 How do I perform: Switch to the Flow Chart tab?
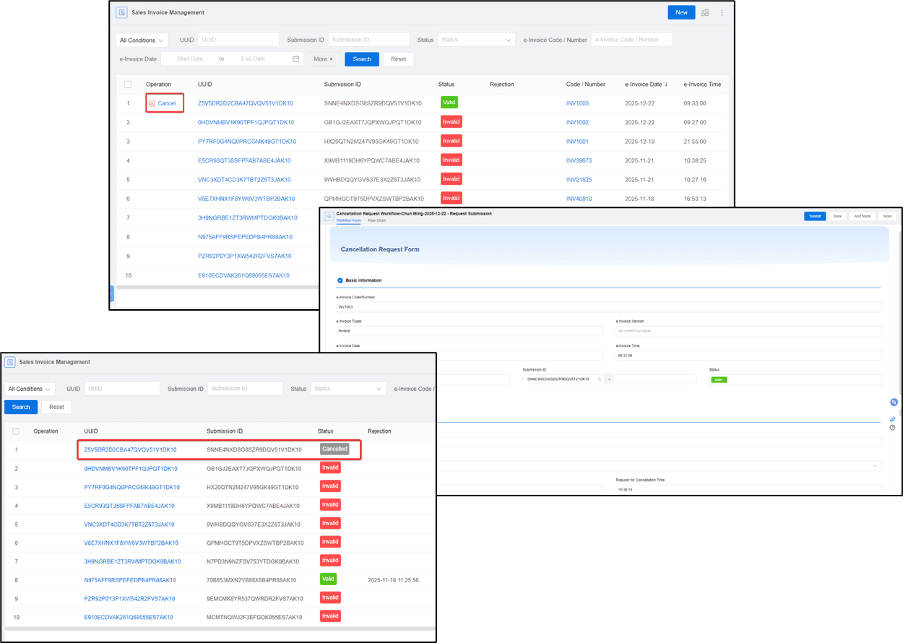377,221
